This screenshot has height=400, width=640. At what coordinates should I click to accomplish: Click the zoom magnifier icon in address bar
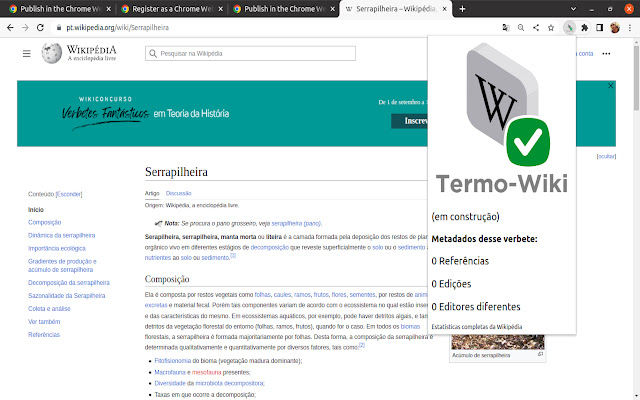coord(521,28)
